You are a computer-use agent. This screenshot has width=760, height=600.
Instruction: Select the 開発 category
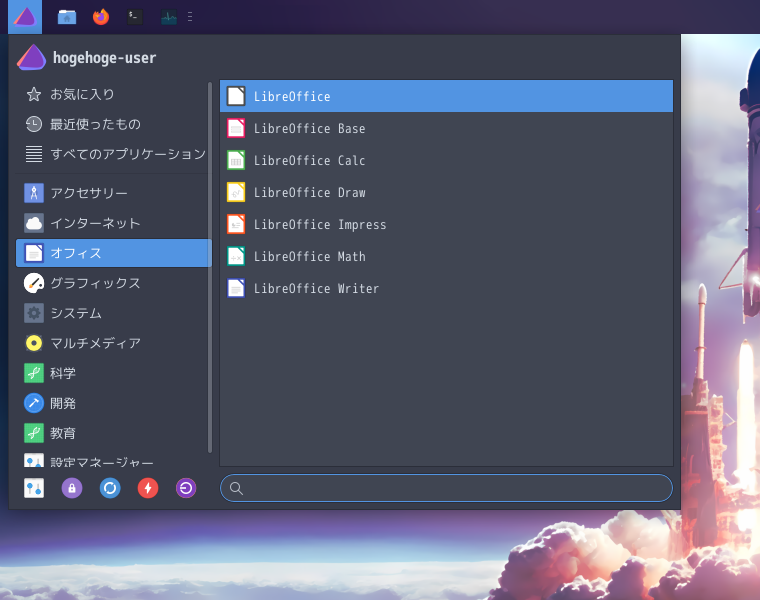(x=112, y=403)
